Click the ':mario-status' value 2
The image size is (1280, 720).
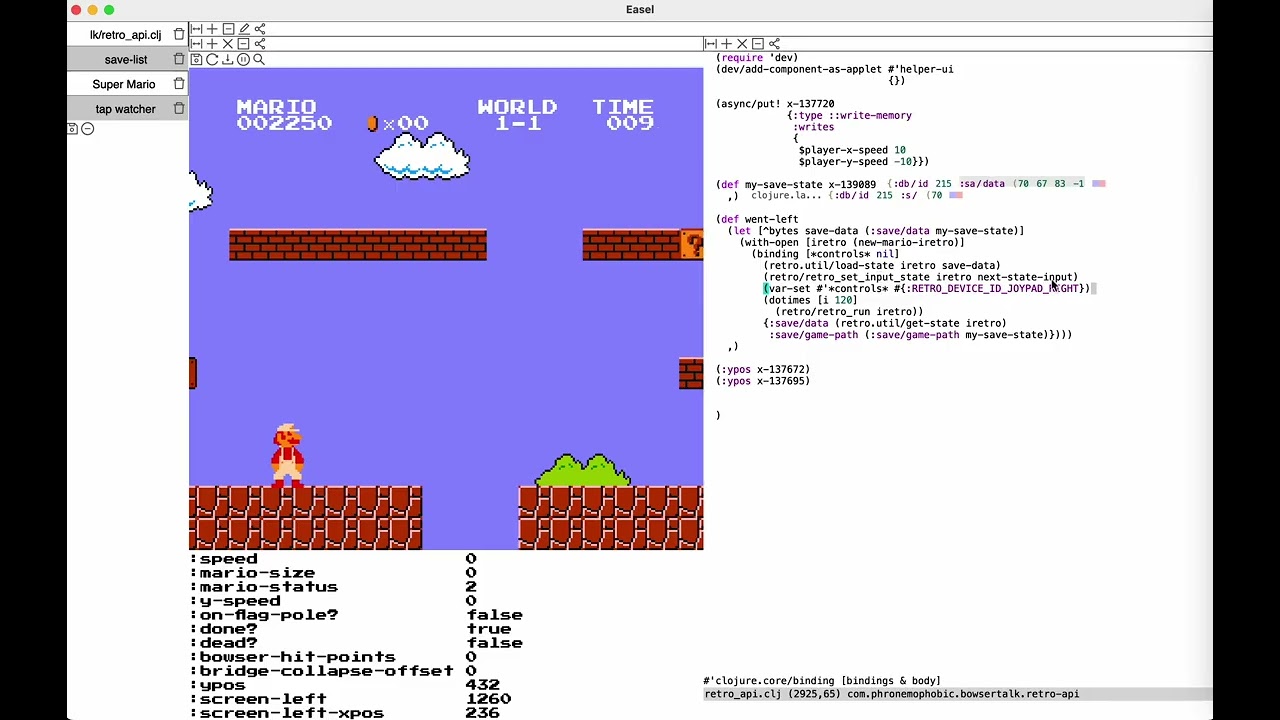(471, 587)
